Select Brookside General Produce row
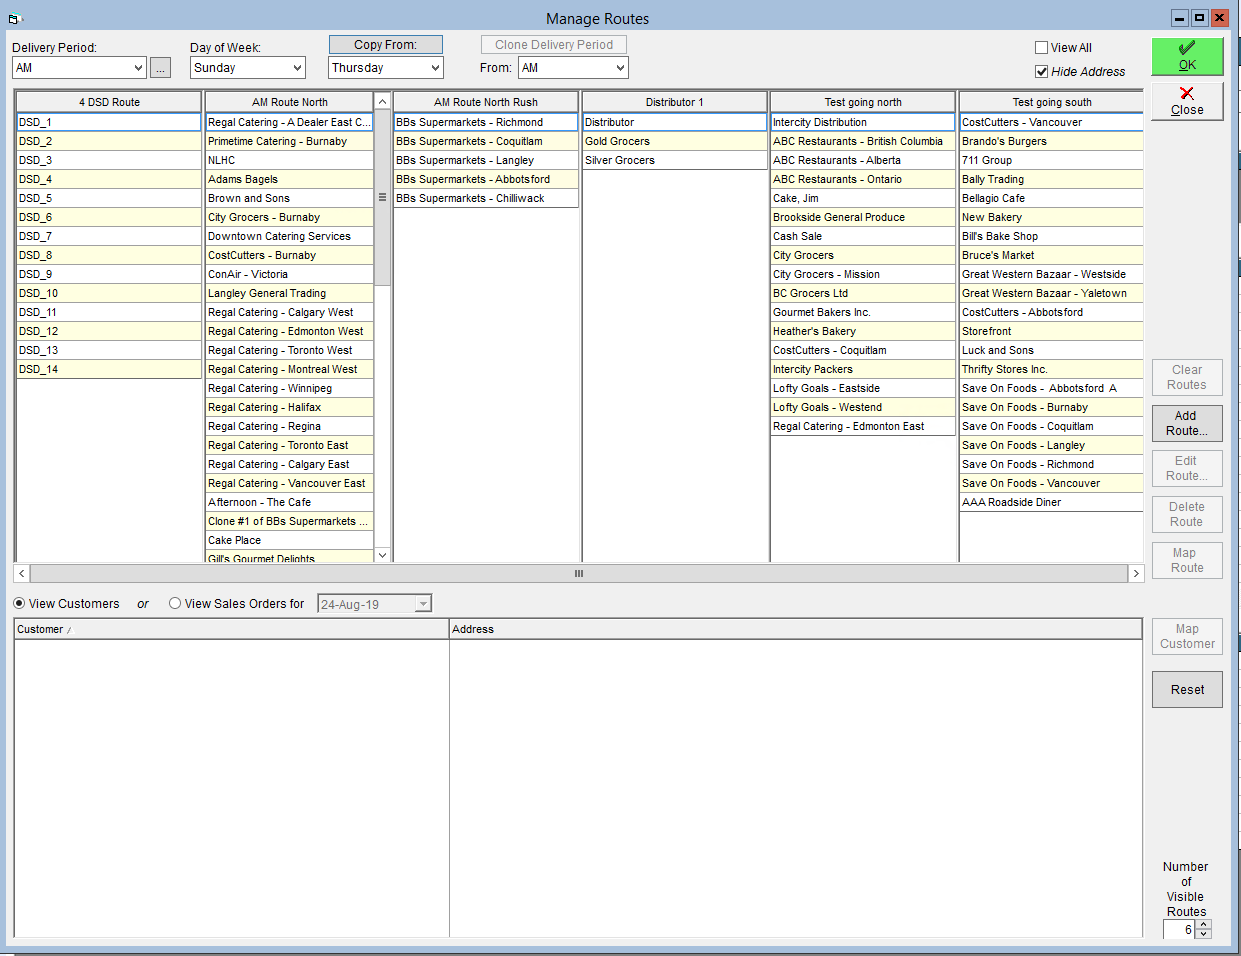The image size is (1241, 956). 863,217
